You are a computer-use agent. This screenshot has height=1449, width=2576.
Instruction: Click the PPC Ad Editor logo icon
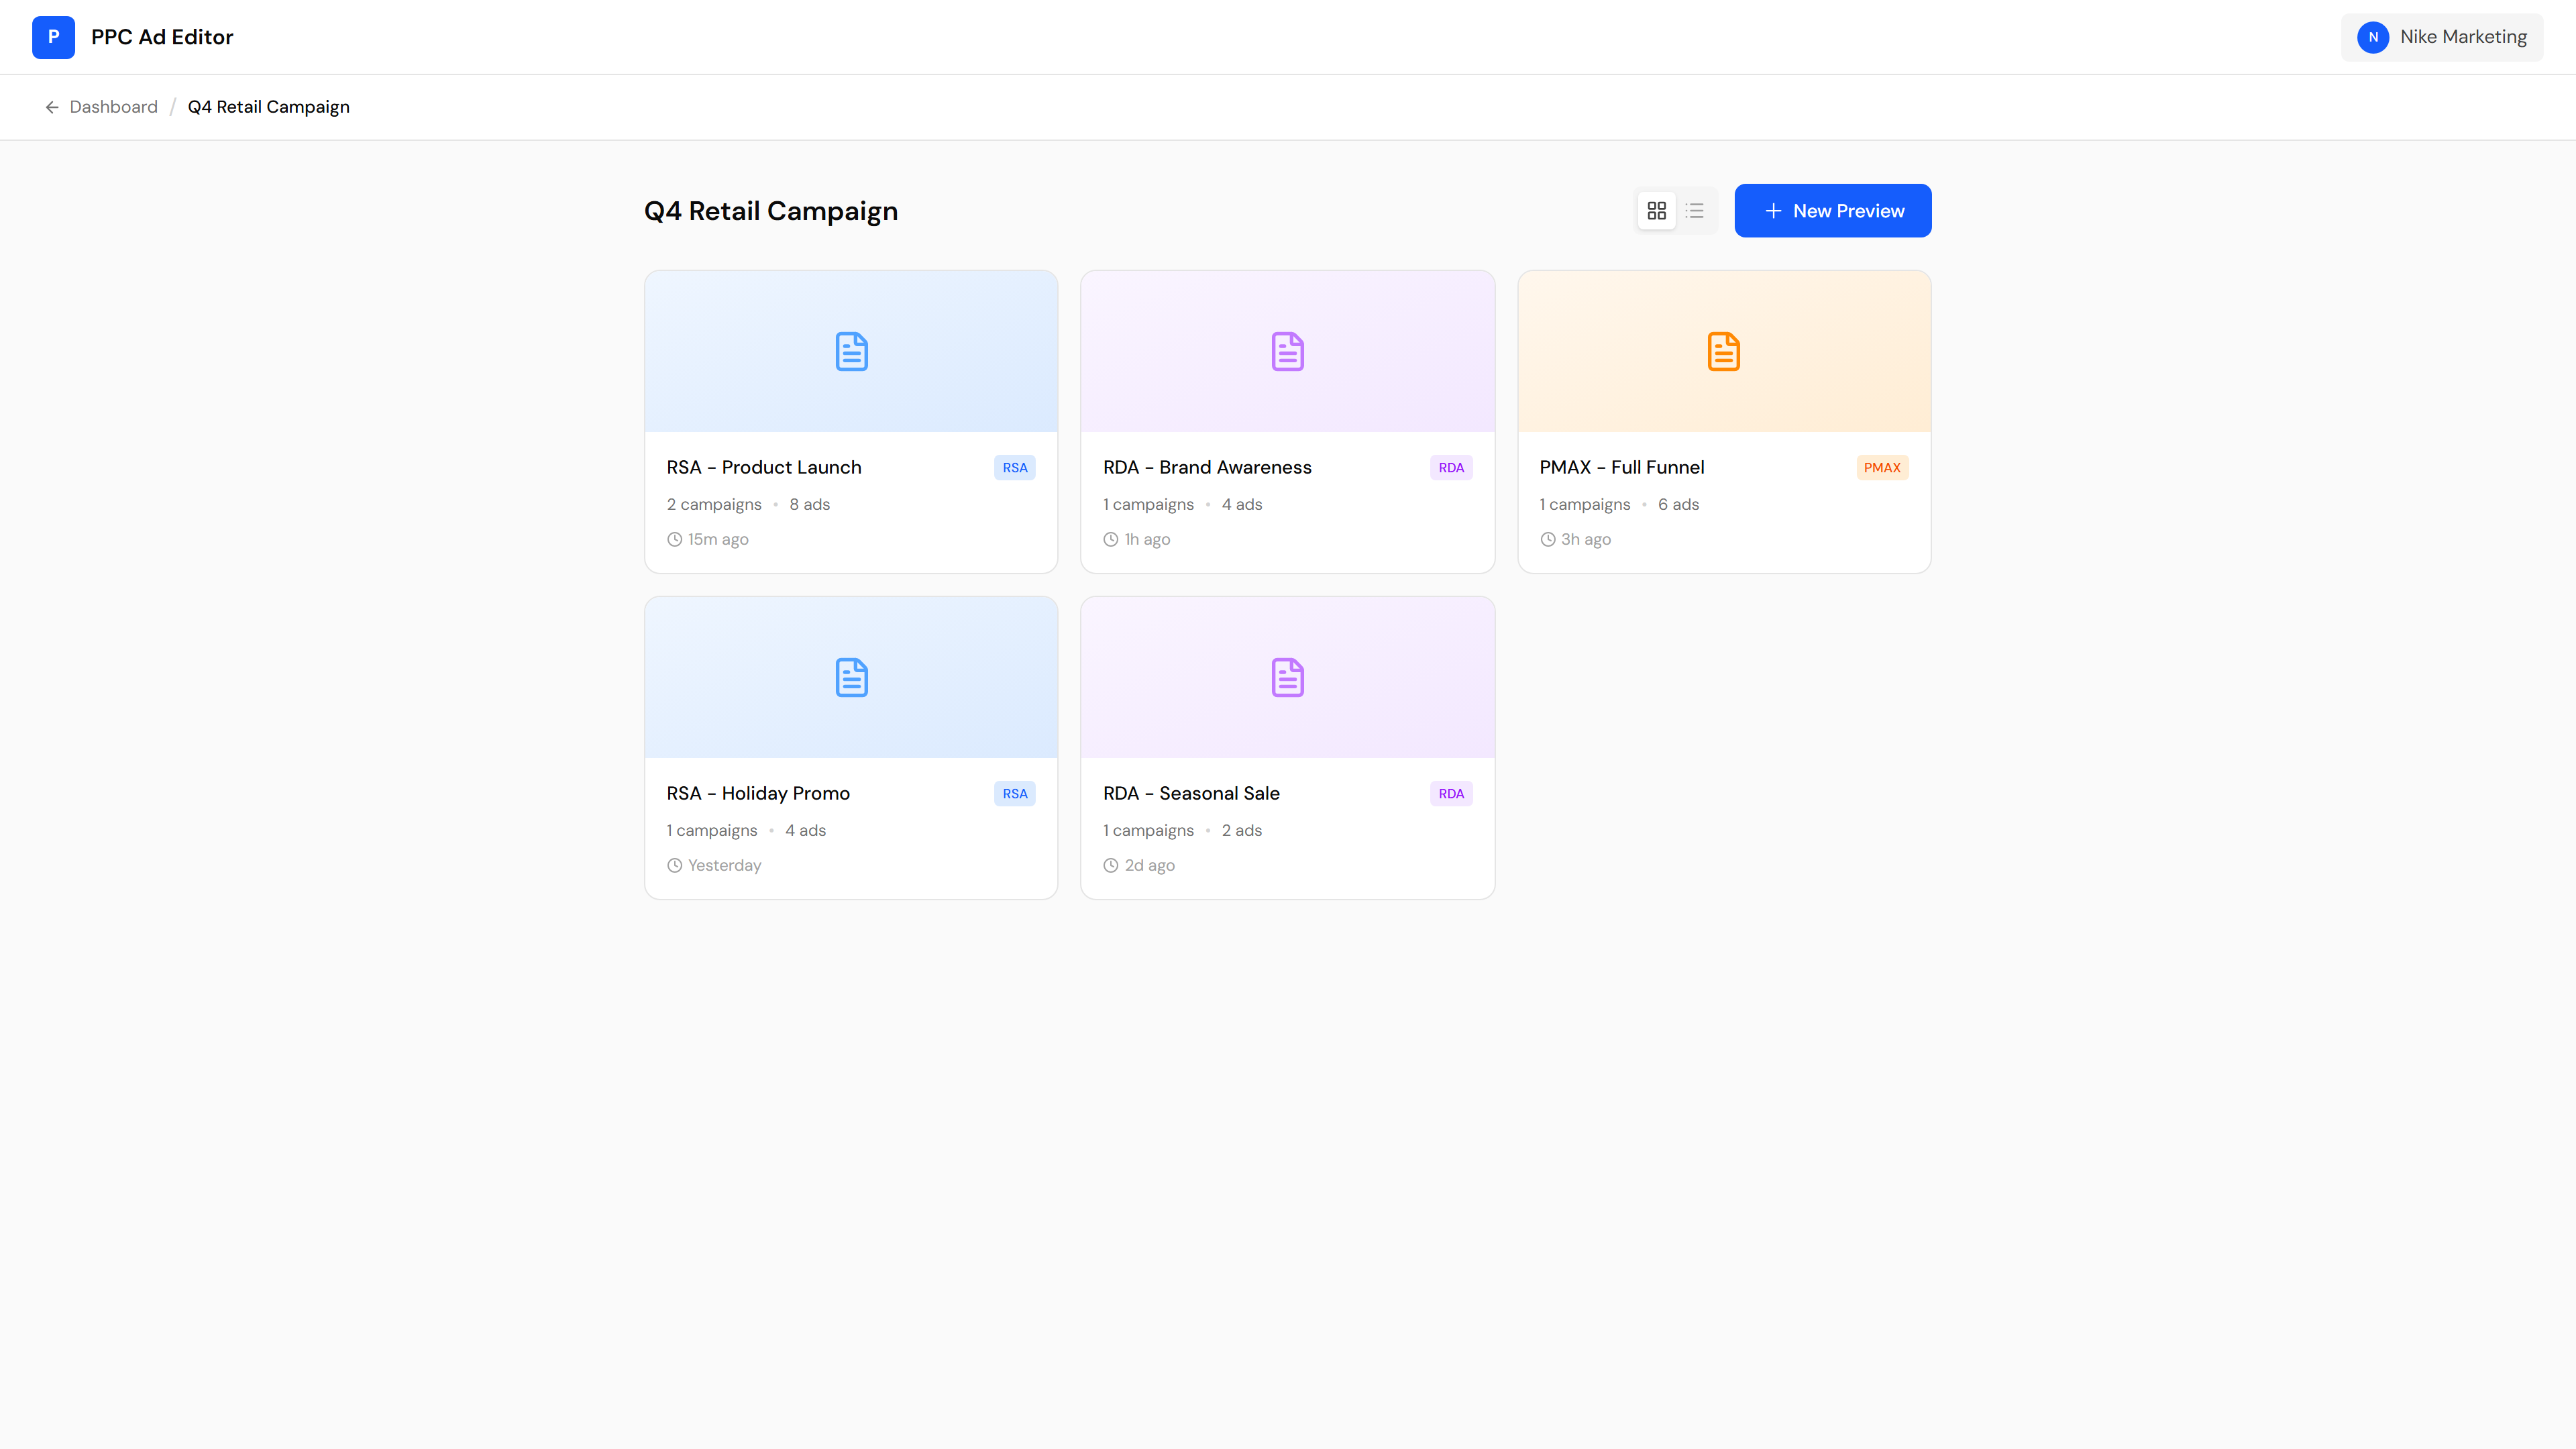pos(53,37)
